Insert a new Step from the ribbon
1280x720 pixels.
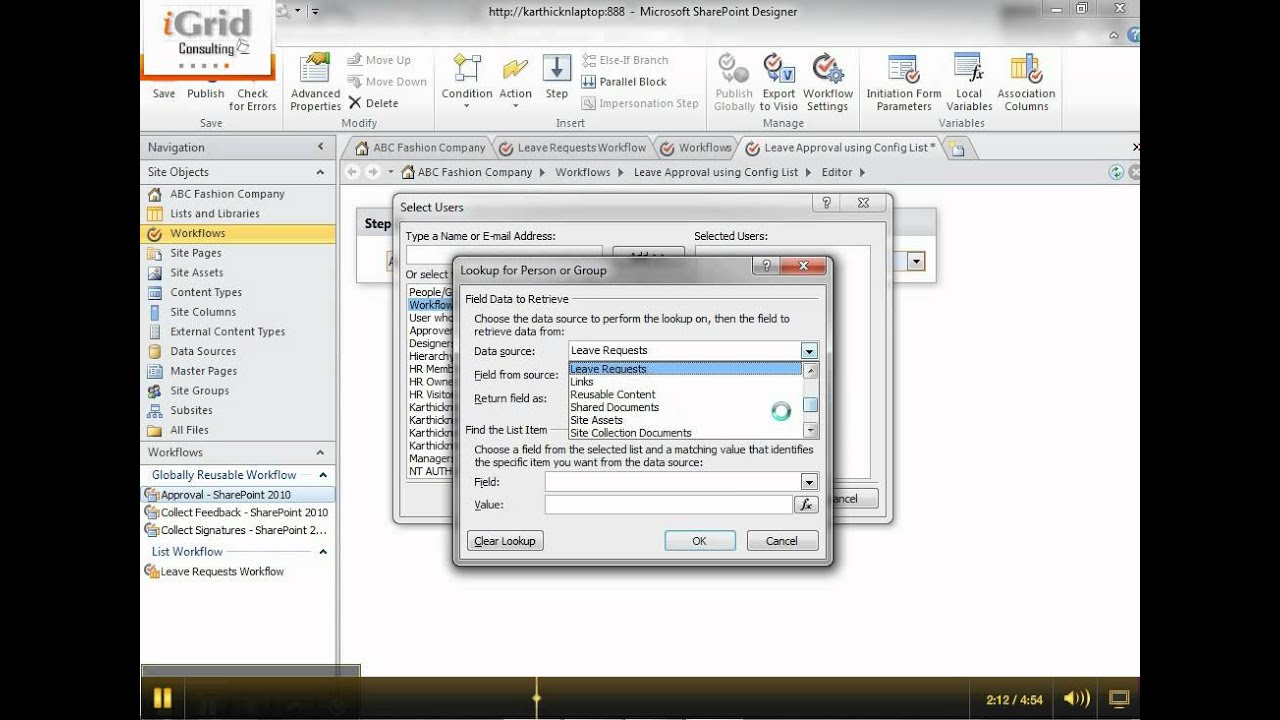[557, 77]
